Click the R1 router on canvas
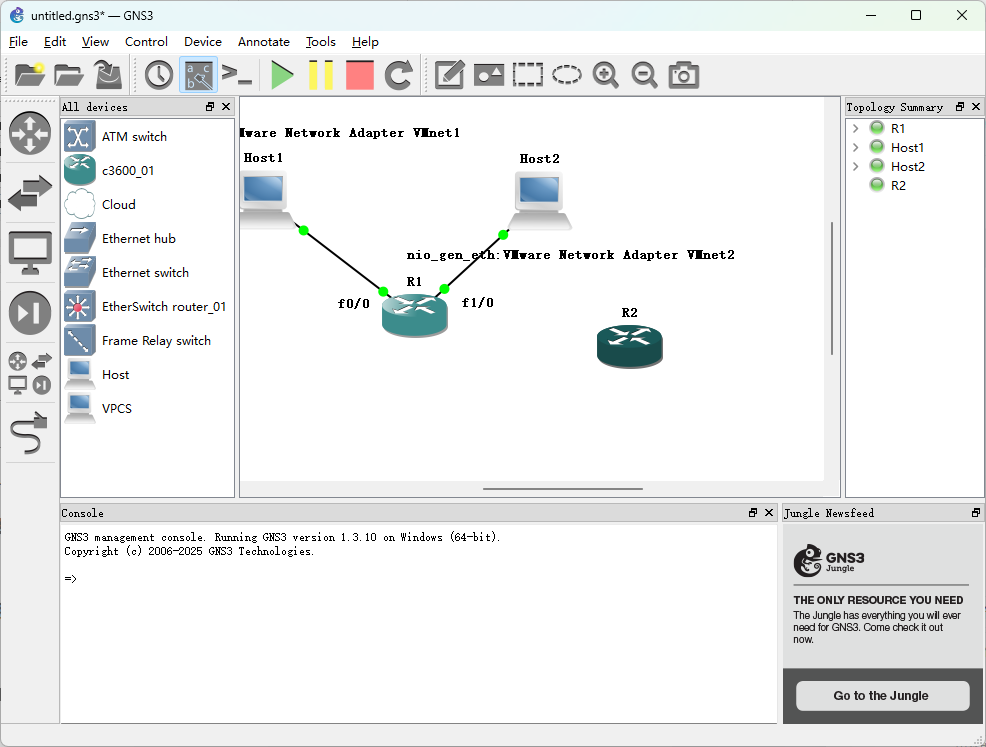The image size is (986, 747). click(414, 314)
